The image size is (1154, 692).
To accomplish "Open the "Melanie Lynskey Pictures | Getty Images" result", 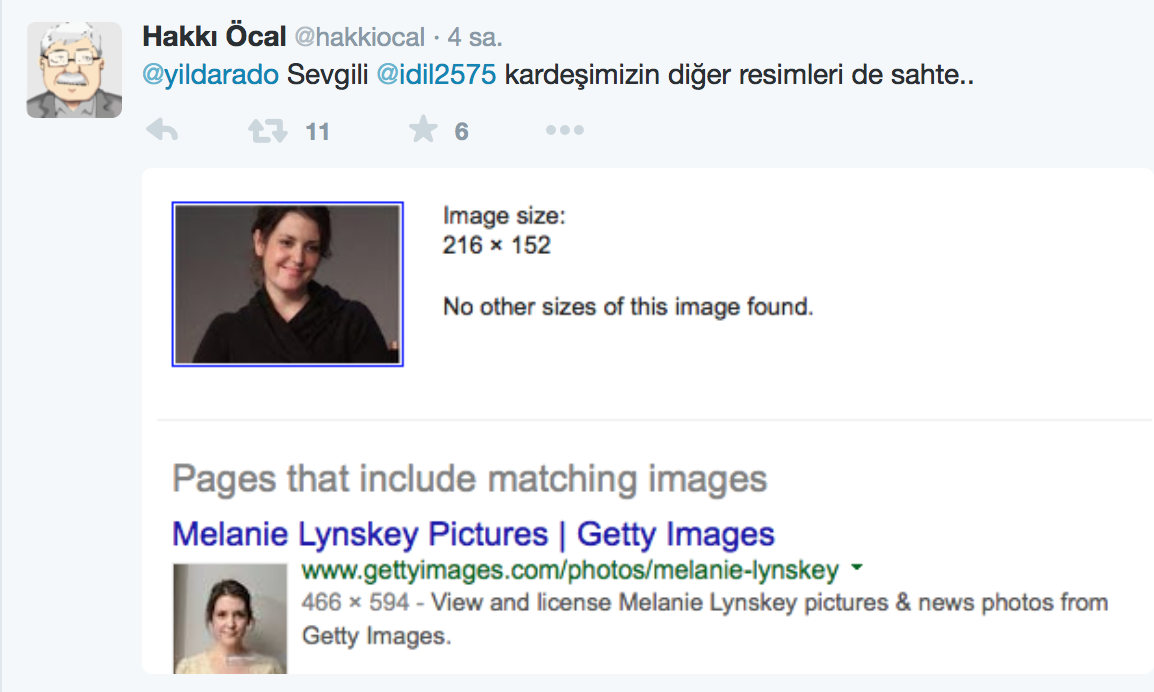I will pyautogui.click(x=473, y=533).
